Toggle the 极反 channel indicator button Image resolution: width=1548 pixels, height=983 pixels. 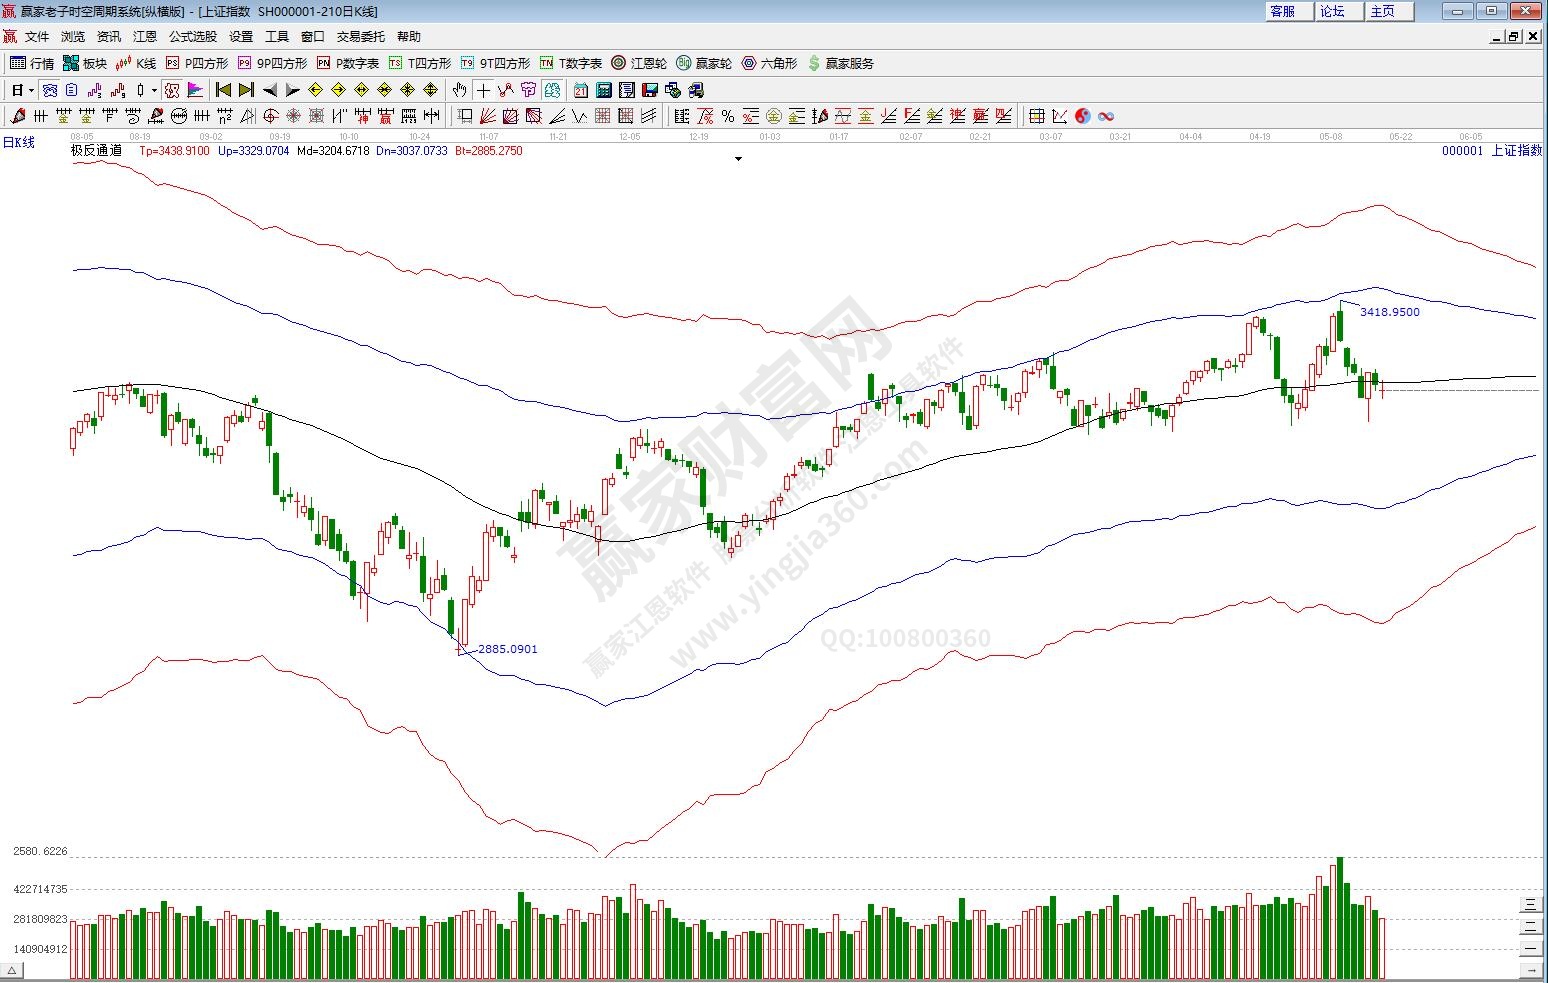[172, 90]
